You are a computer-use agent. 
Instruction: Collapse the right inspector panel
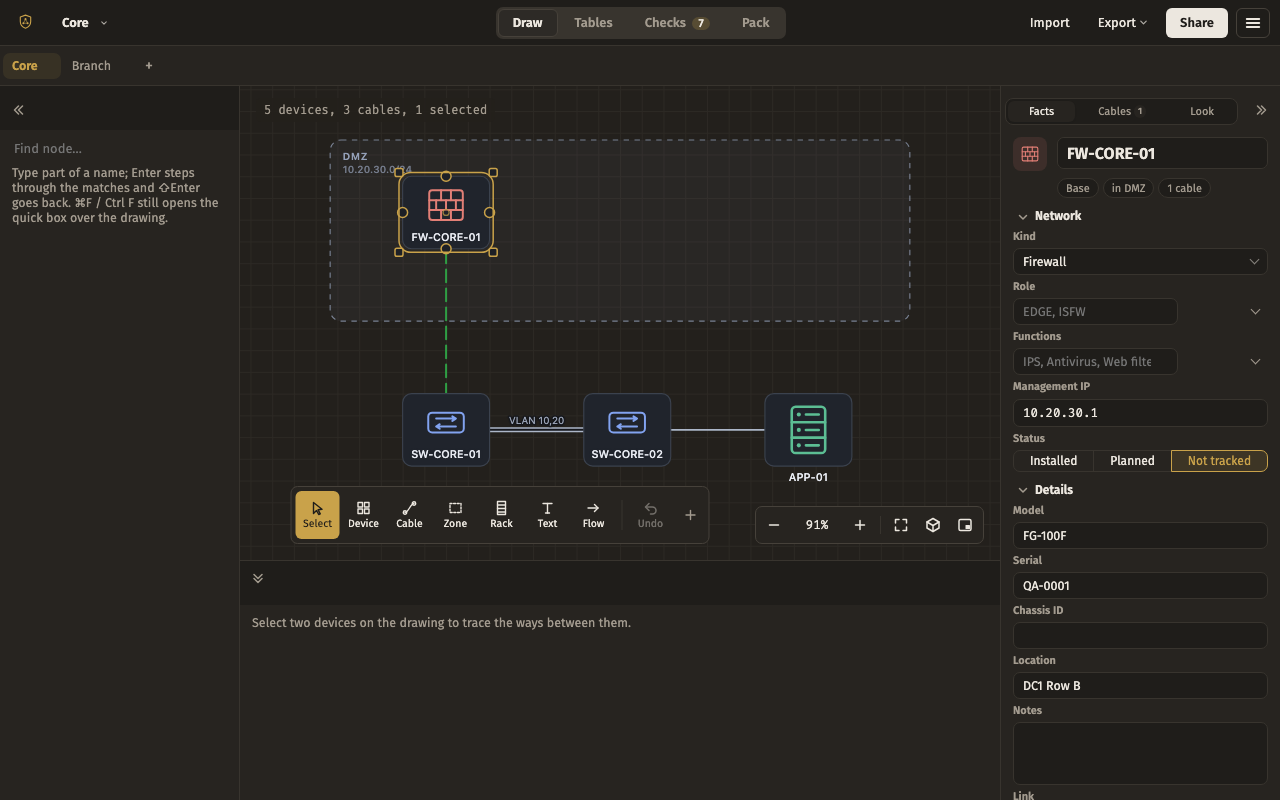pyautogui.click(x=1261, y=111)
